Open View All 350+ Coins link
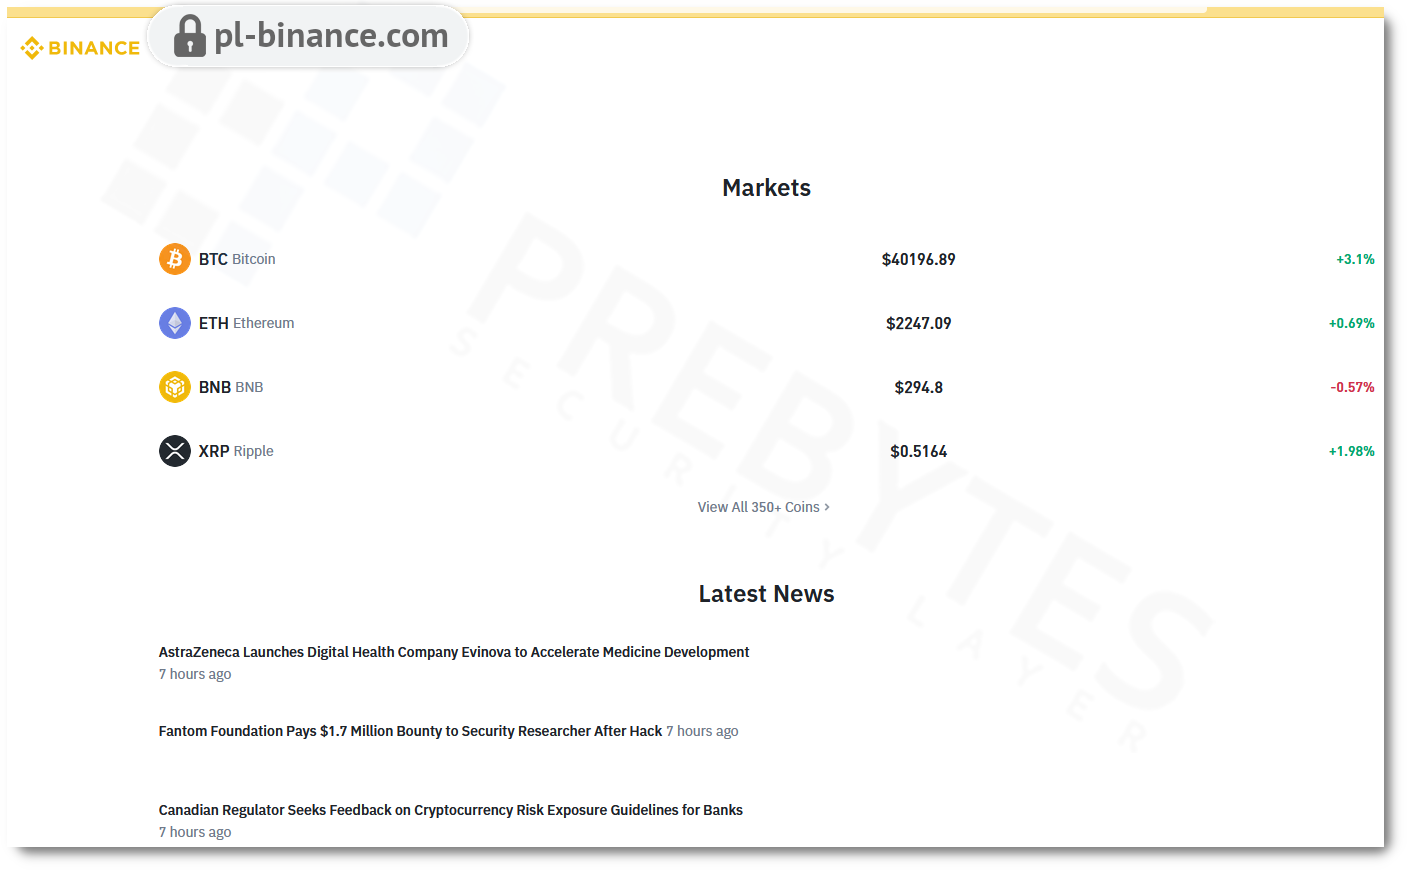 point(764,507)
